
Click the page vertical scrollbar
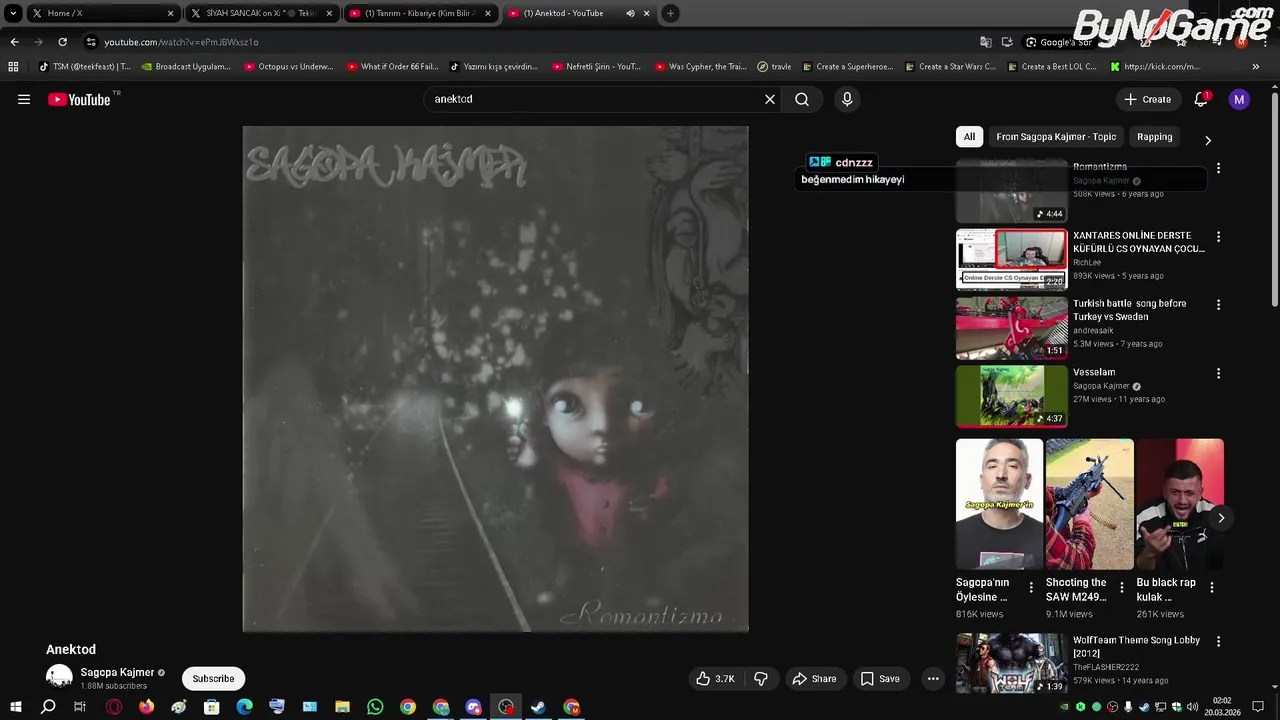(1274, 200)
